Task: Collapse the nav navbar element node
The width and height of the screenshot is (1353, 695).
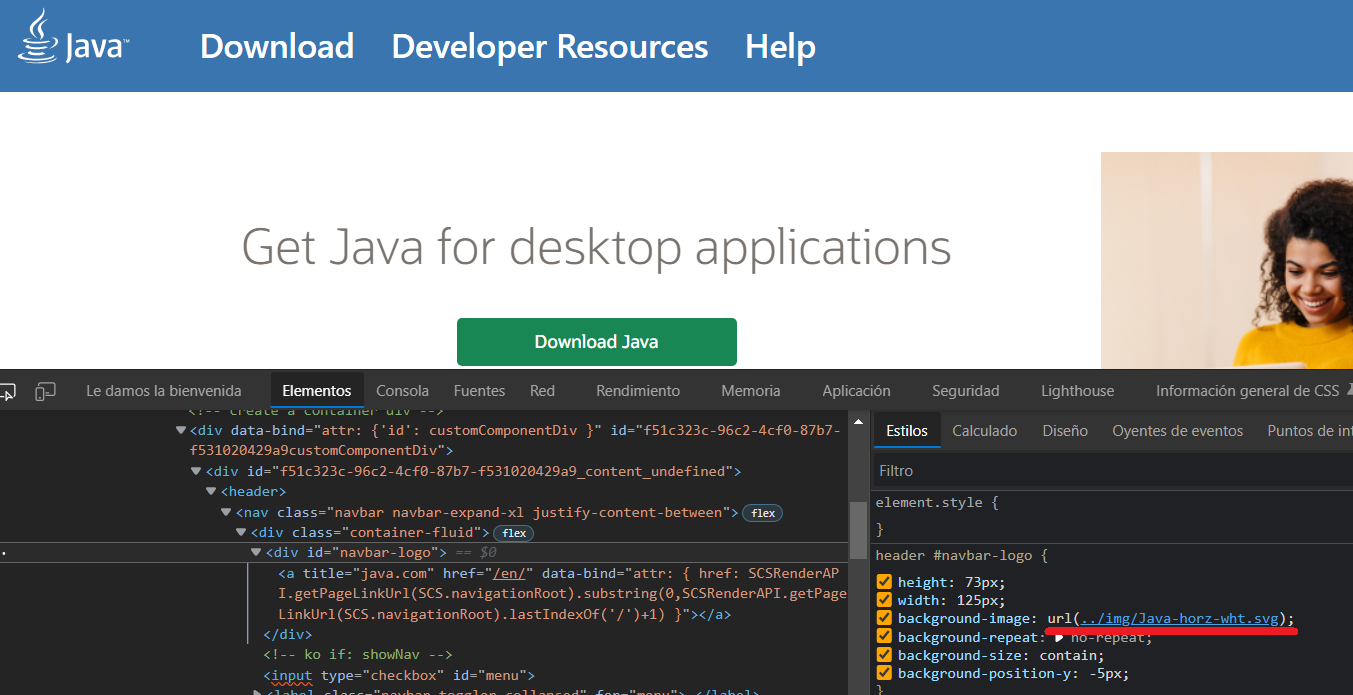Action: (x=227, y=513)
